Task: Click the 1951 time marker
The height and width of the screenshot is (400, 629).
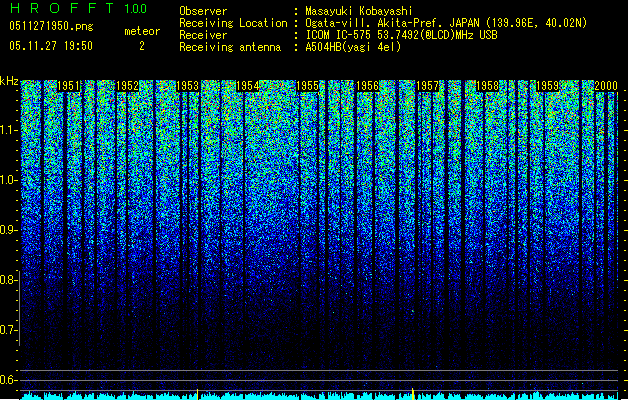Action: coord(68,86)
